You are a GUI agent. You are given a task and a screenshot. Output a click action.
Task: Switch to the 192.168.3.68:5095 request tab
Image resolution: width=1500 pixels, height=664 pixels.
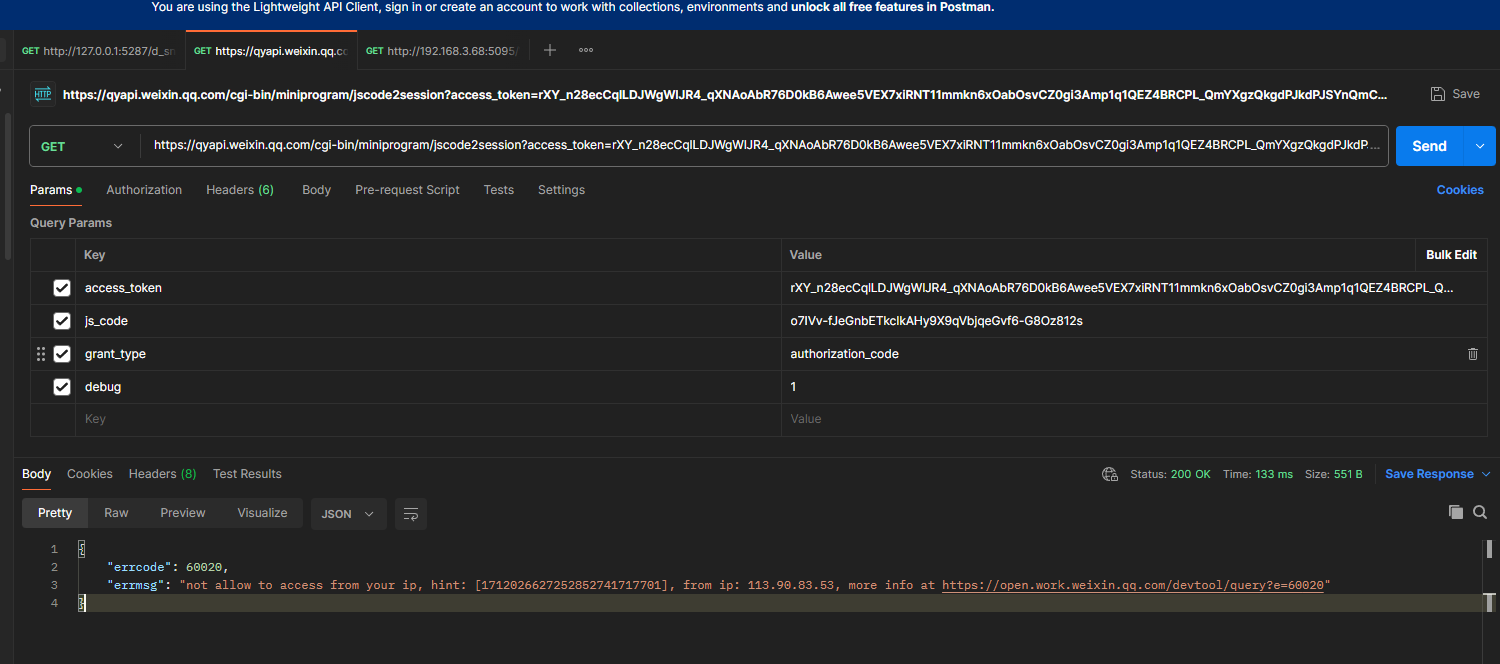tap(442, 51)
